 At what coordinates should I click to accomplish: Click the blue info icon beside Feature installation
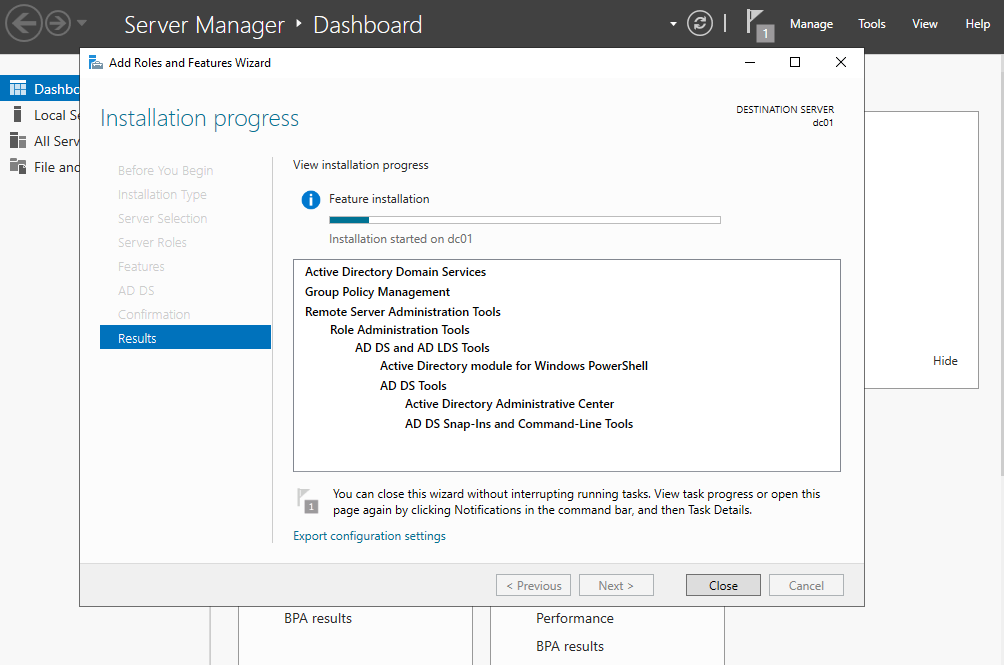click(311, 200)
